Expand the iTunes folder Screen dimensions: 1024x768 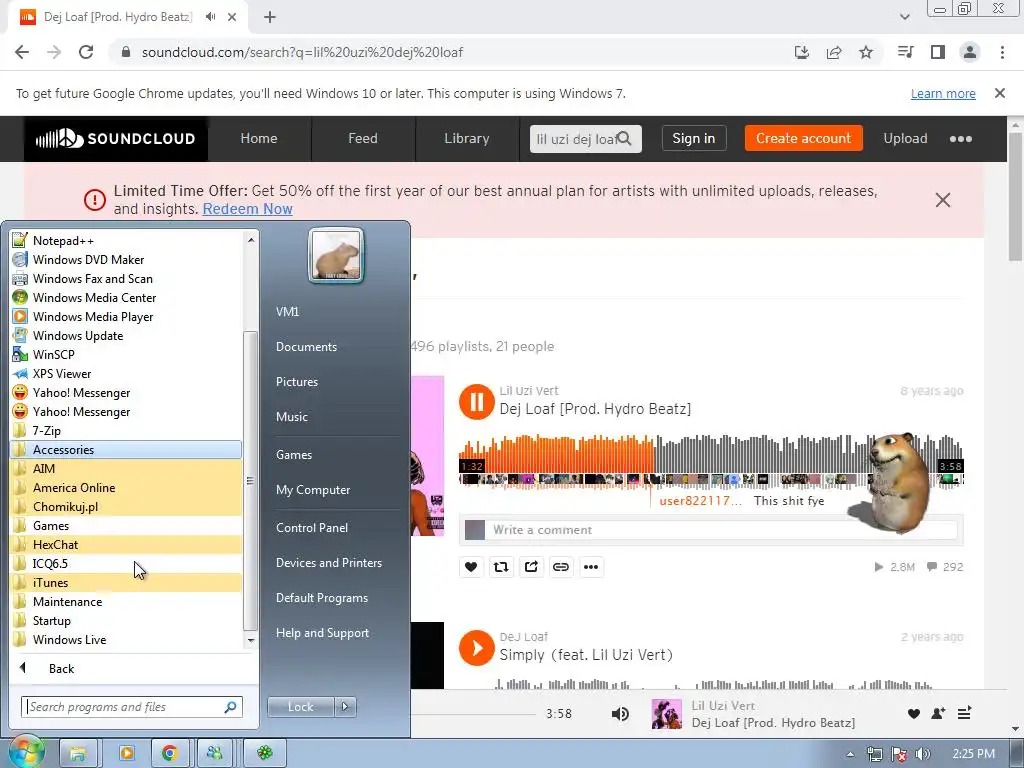[x=127, y=583]
